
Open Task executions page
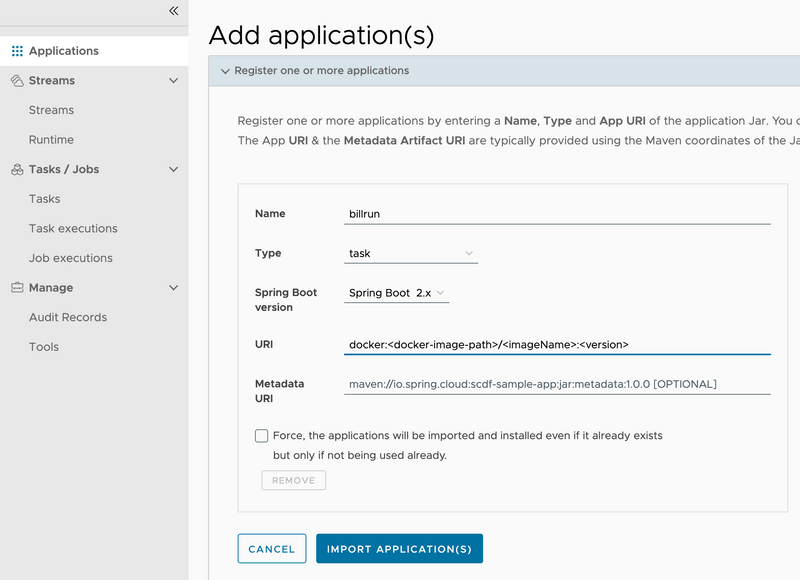pyautogui.click(x=73, y=229)
